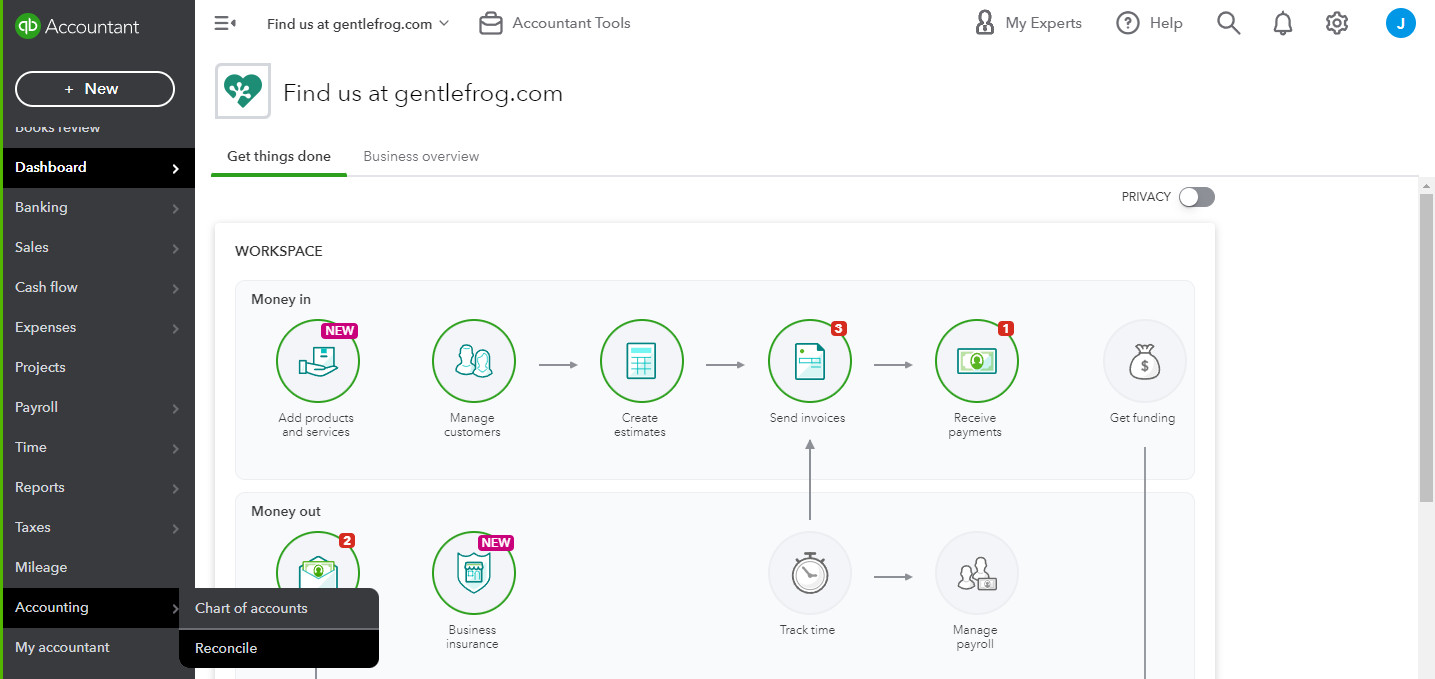Click the + New button
Viewport: 1435px width, 679px height.
point(95,89)
